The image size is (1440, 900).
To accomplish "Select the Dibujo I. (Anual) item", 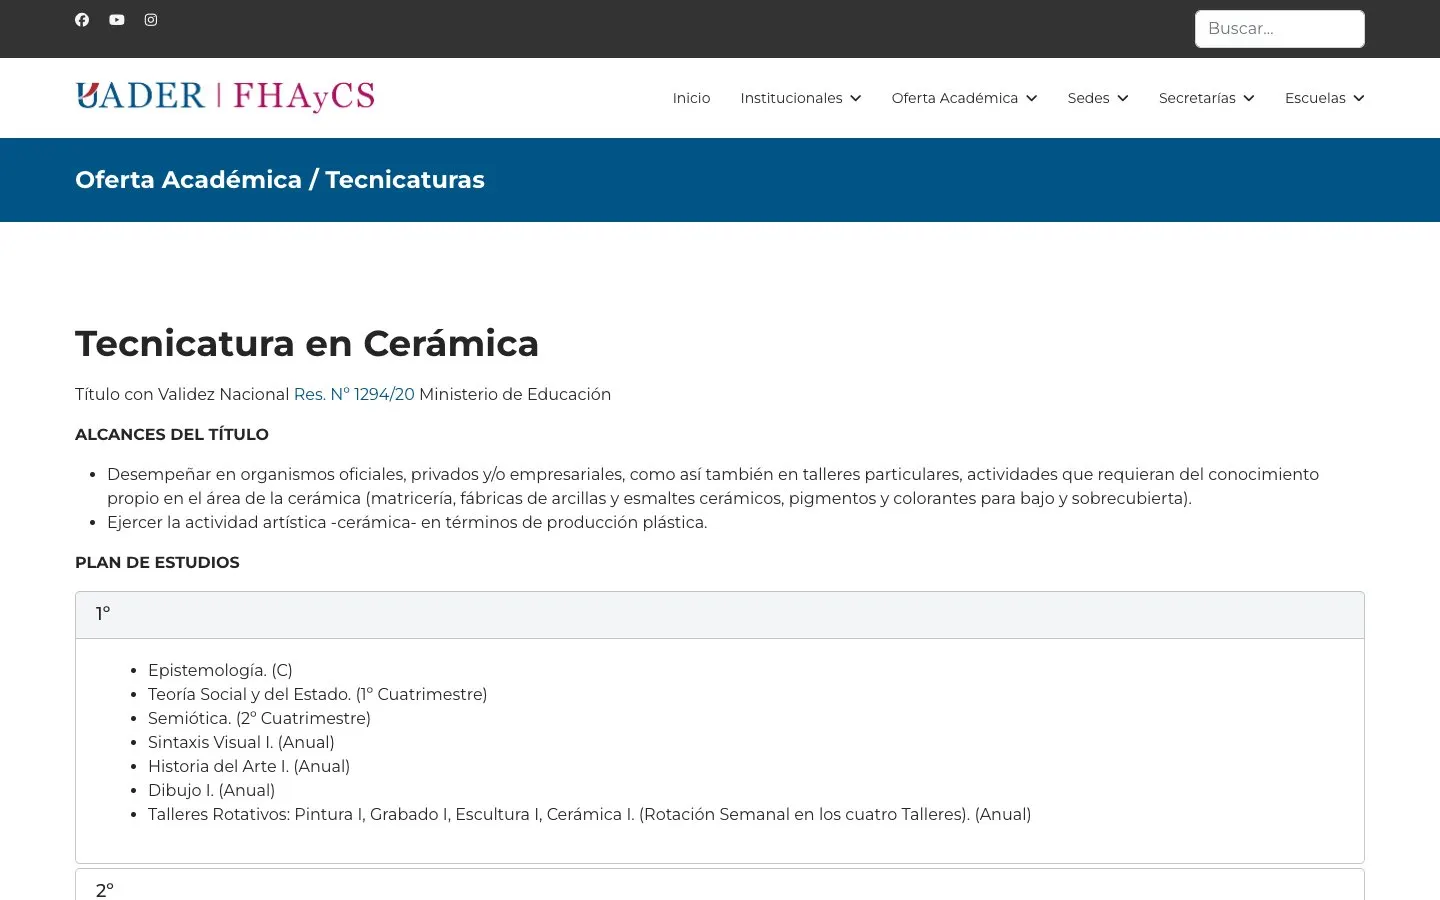I will 211,790.
